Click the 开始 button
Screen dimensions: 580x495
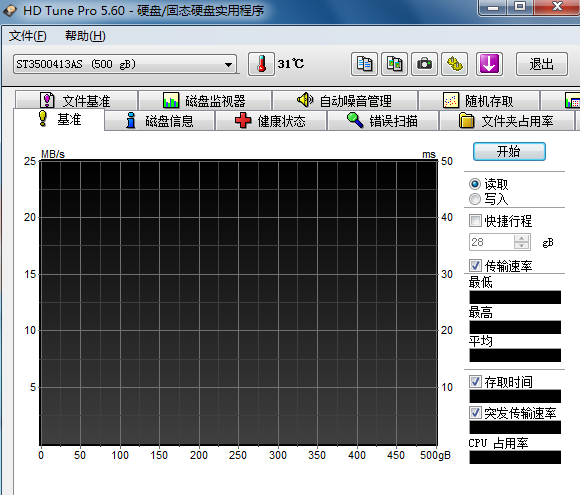click(x=509, y=151)
